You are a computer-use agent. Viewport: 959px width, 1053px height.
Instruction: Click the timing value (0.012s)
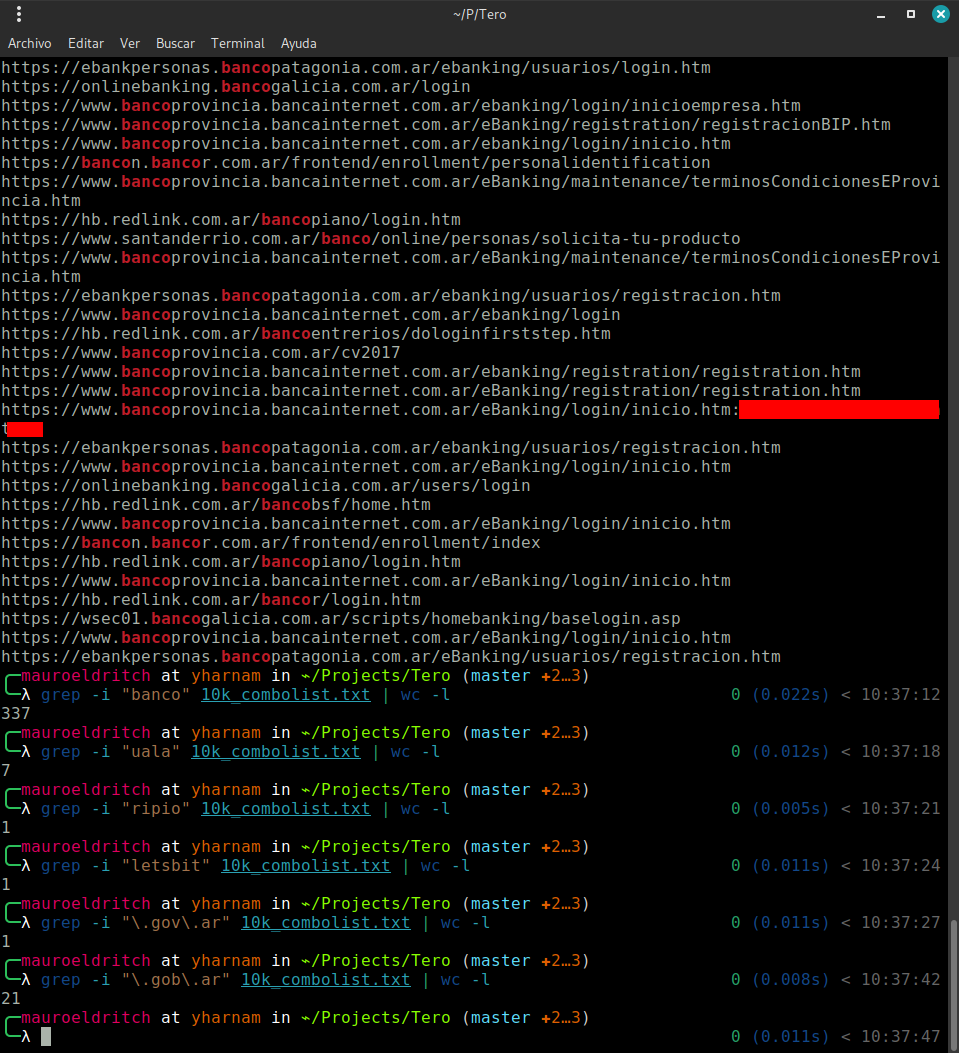(790, 751)
